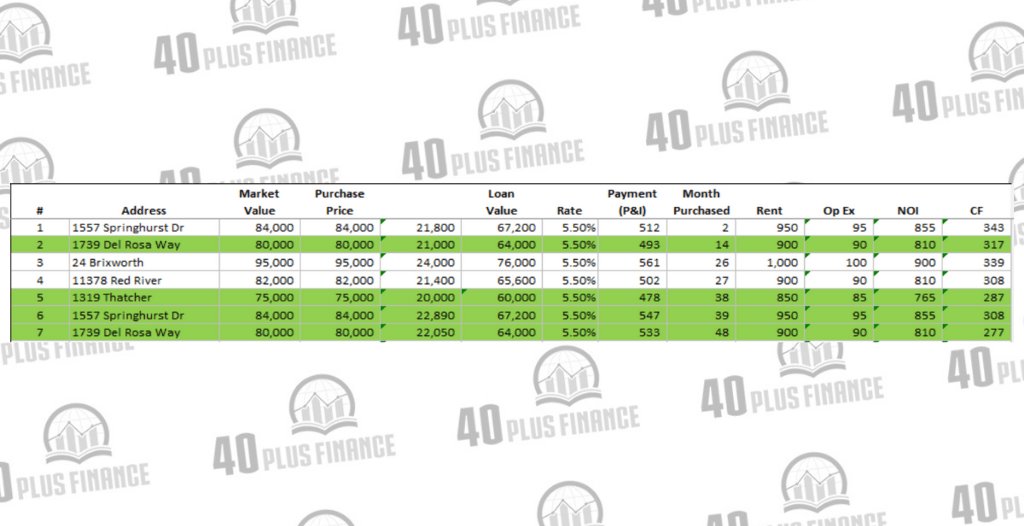Screen dimensions: 1024x526
Task: Click the 65,600 loan value cell
Action: tap(502, 280)
